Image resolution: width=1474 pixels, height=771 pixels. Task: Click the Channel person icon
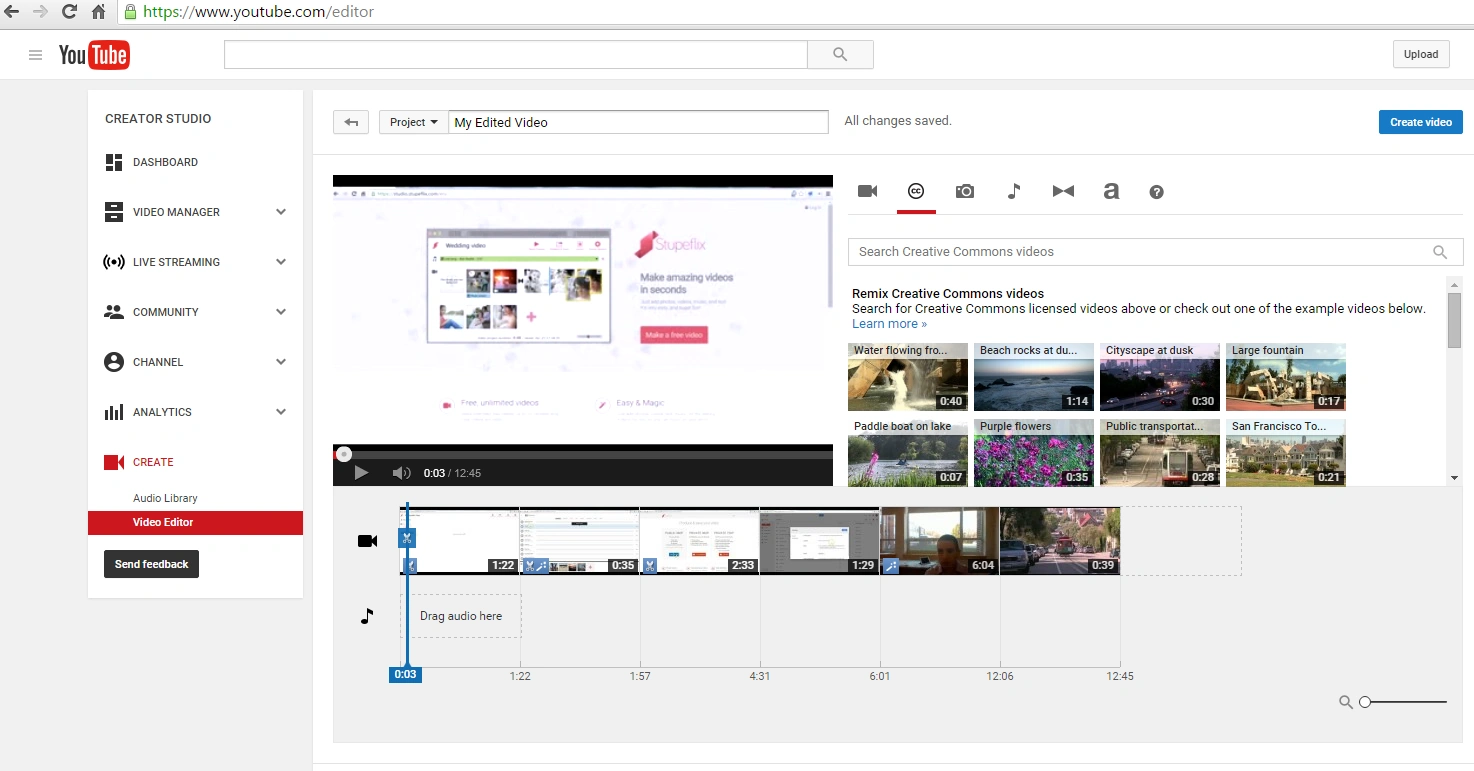pos(114,362)
